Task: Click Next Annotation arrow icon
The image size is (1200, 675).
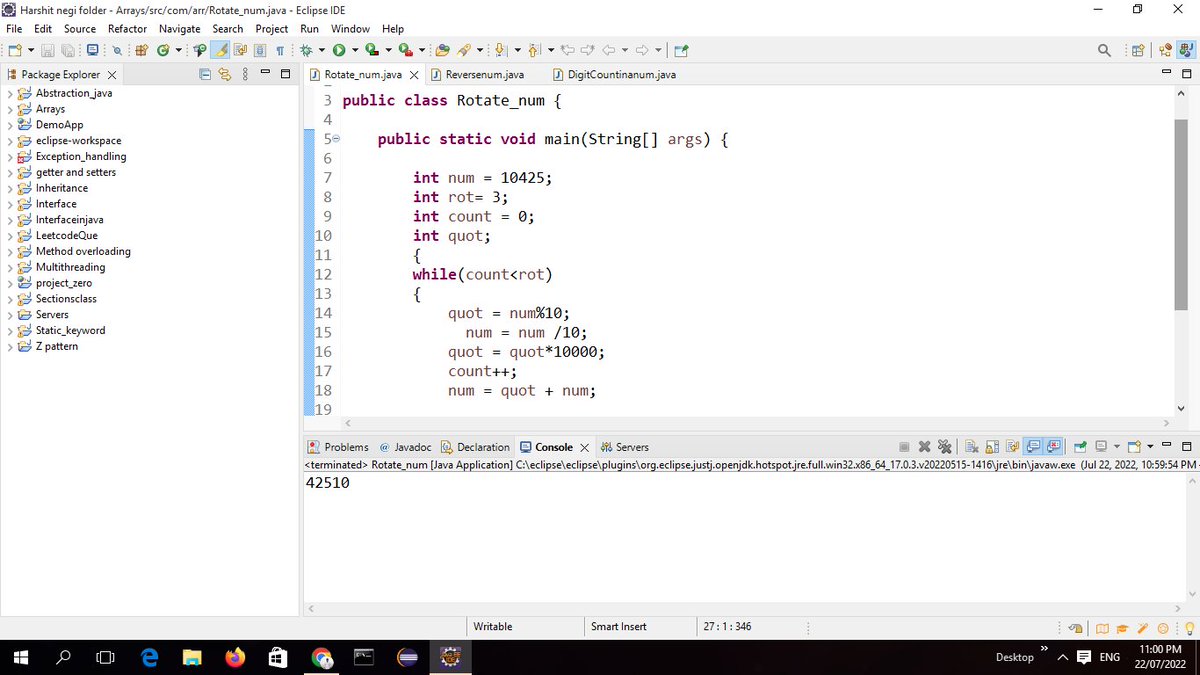Action: point(501,50)
